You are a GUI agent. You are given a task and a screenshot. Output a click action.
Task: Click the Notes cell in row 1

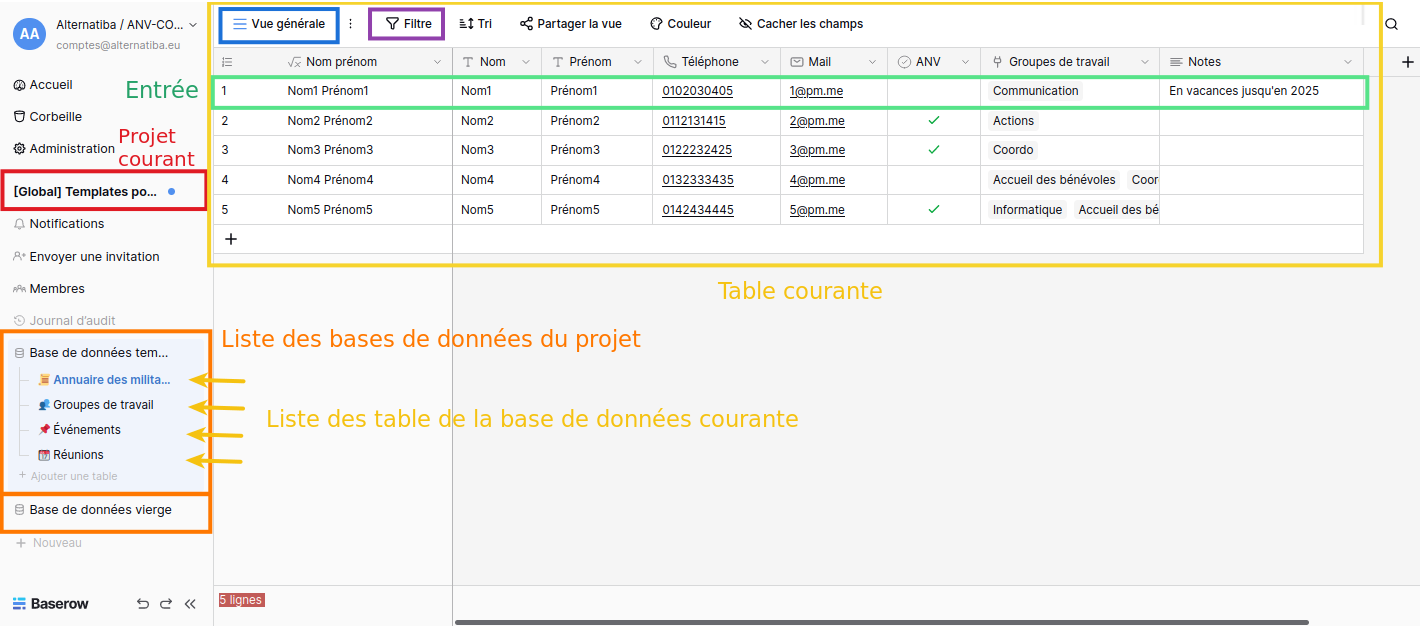click(1260, 91)
